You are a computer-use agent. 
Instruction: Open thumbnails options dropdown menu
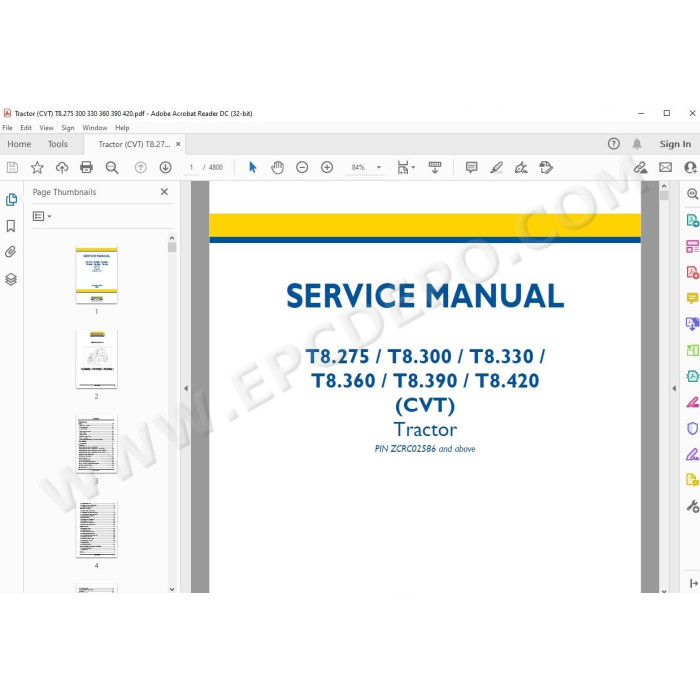(42, 217)
